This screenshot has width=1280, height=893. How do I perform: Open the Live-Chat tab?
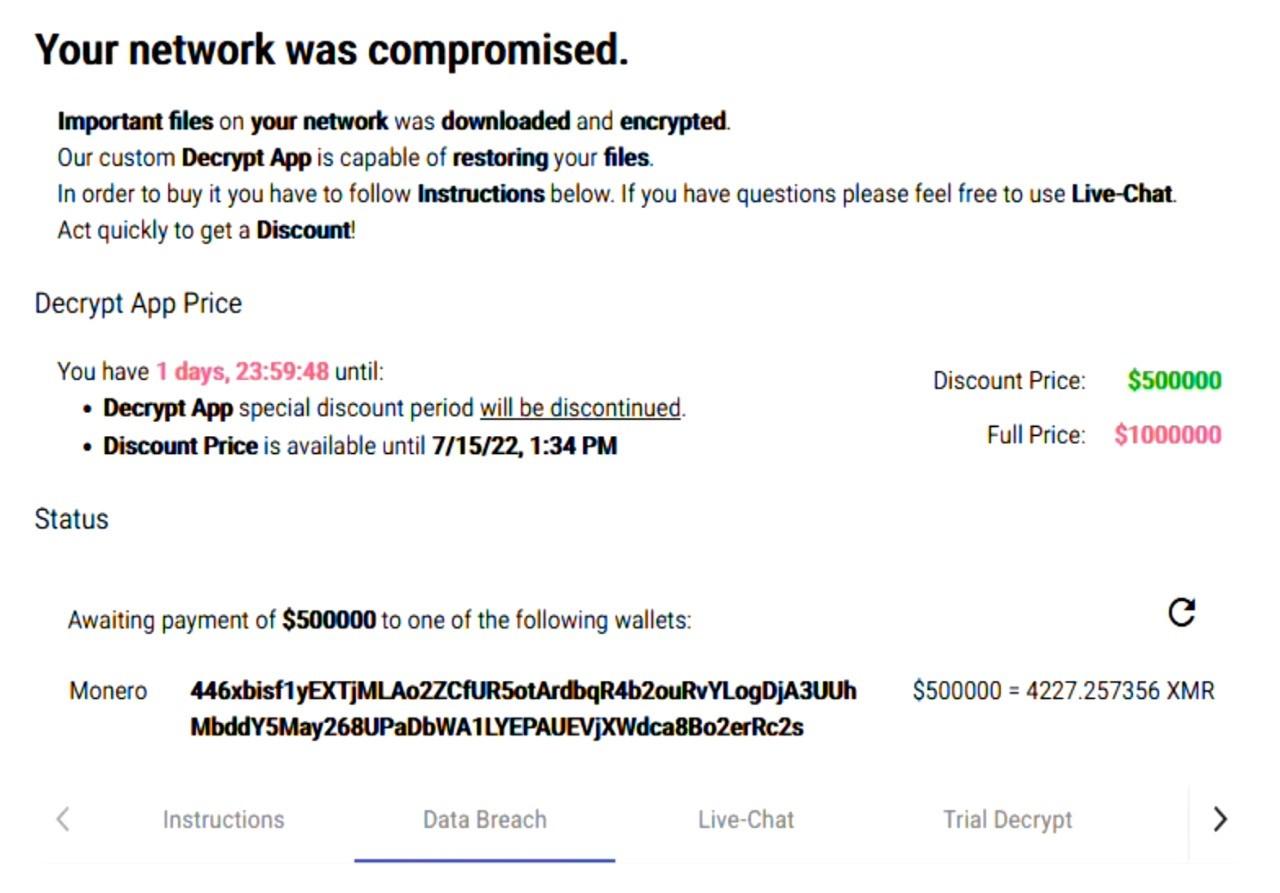746,820
